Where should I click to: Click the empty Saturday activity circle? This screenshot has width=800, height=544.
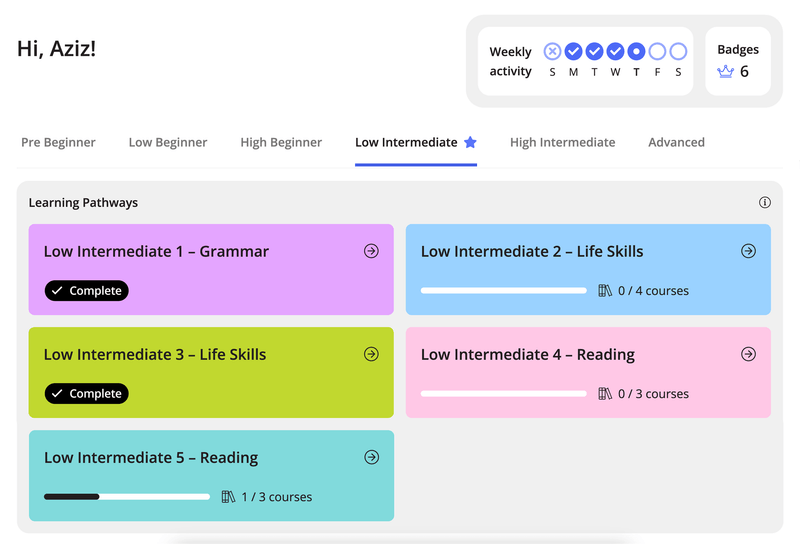[678, 52]
